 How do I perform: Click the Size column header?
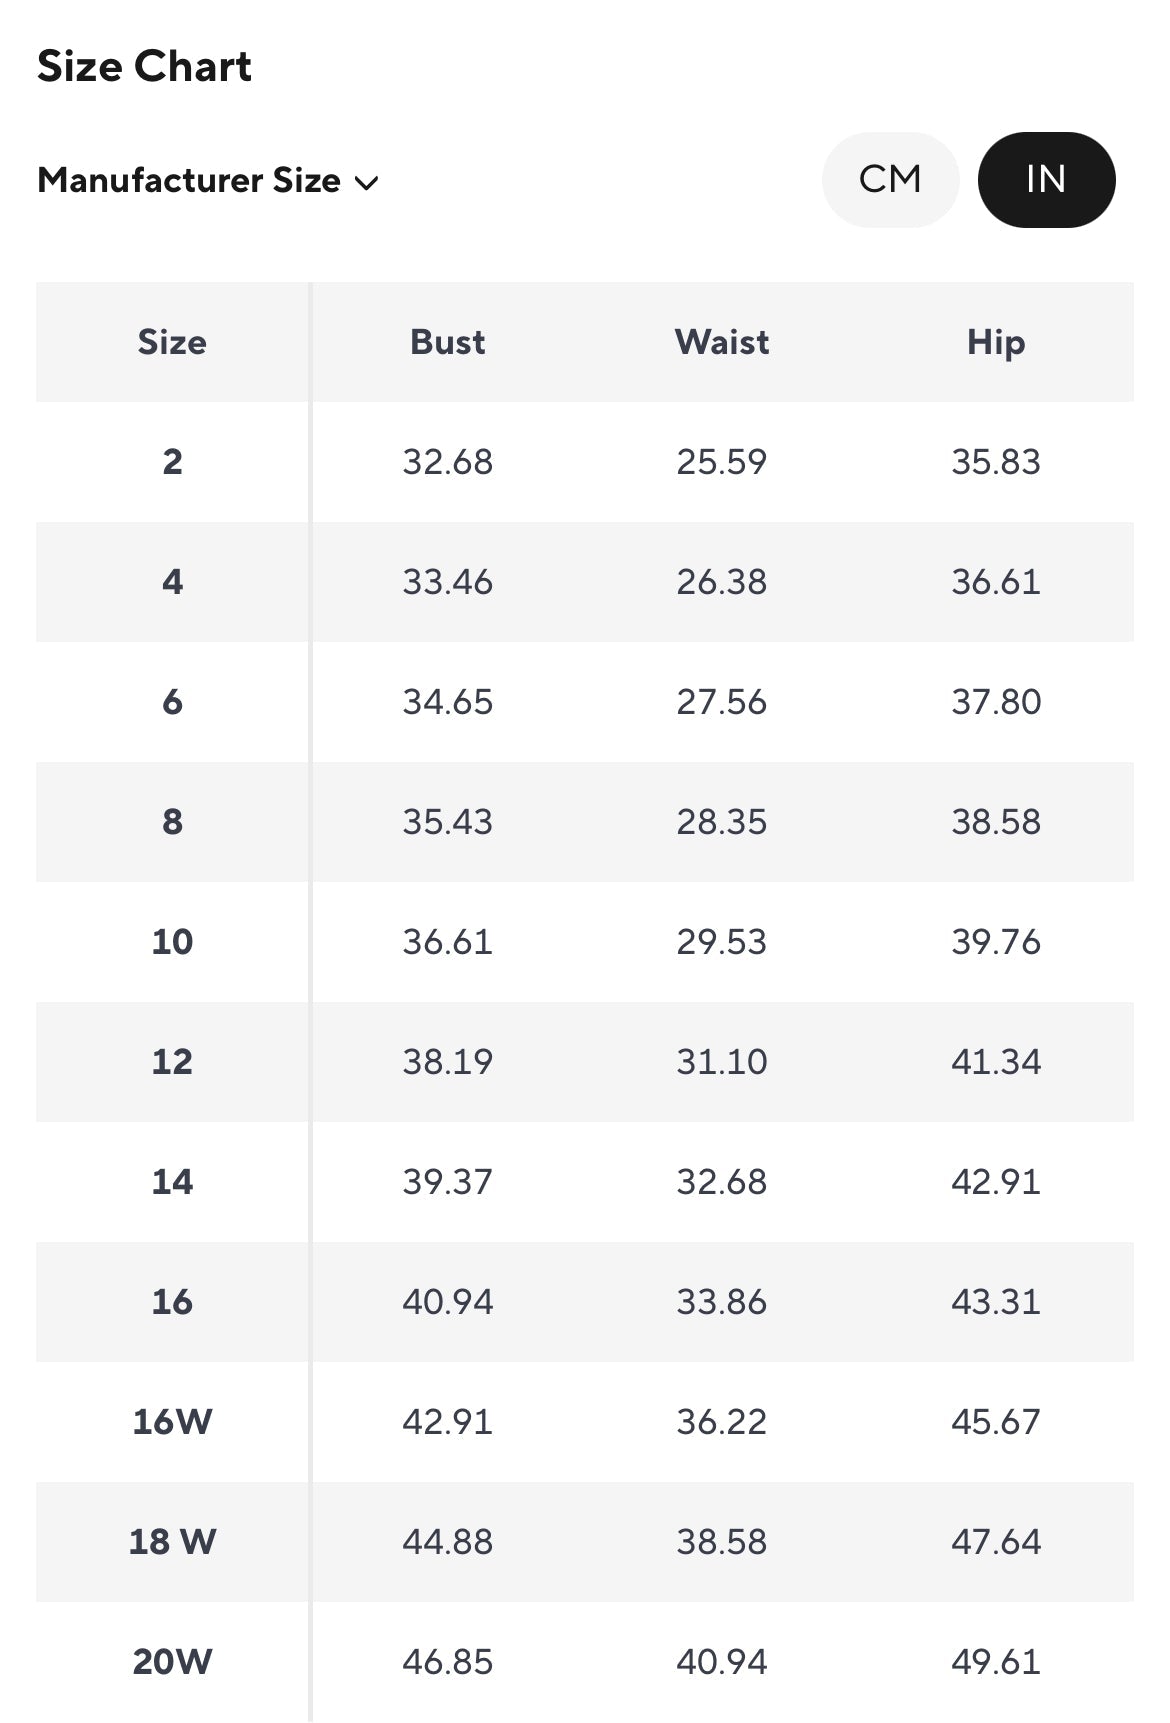pyautogui.click(x=172, y=342)
